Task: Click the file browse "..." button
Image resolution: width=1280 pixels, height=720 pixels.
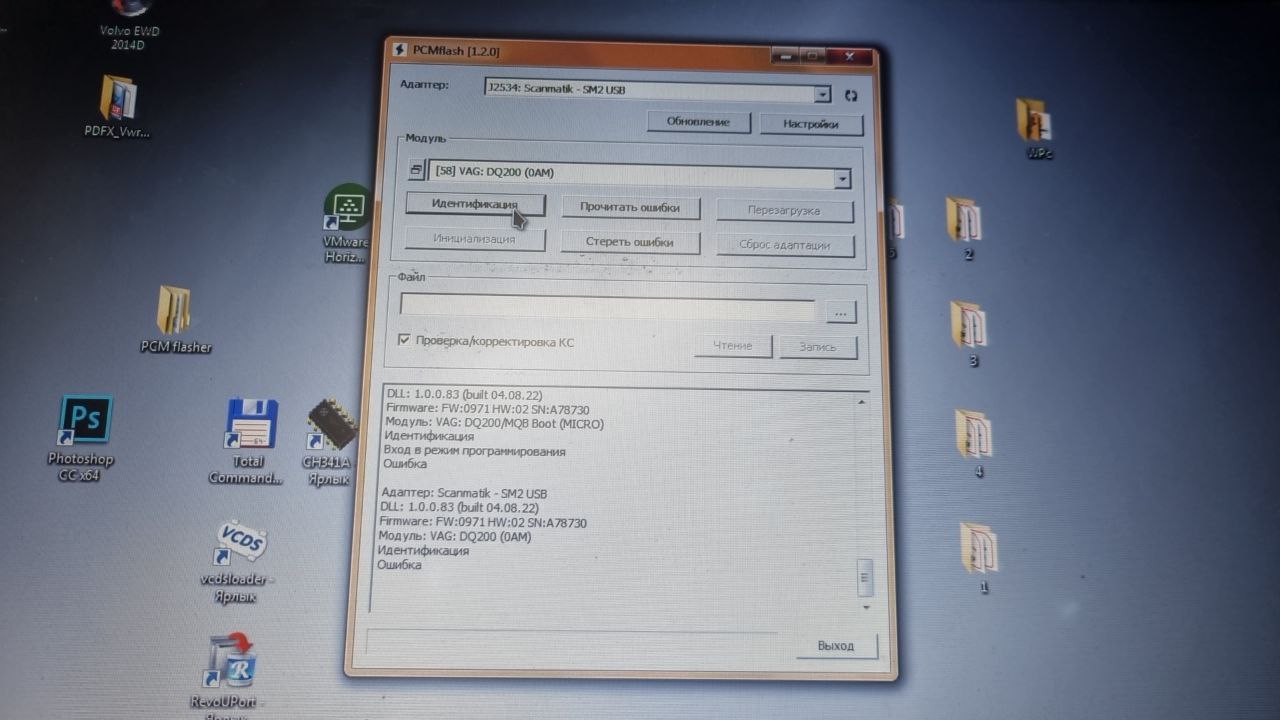Action: pos(841,313)
